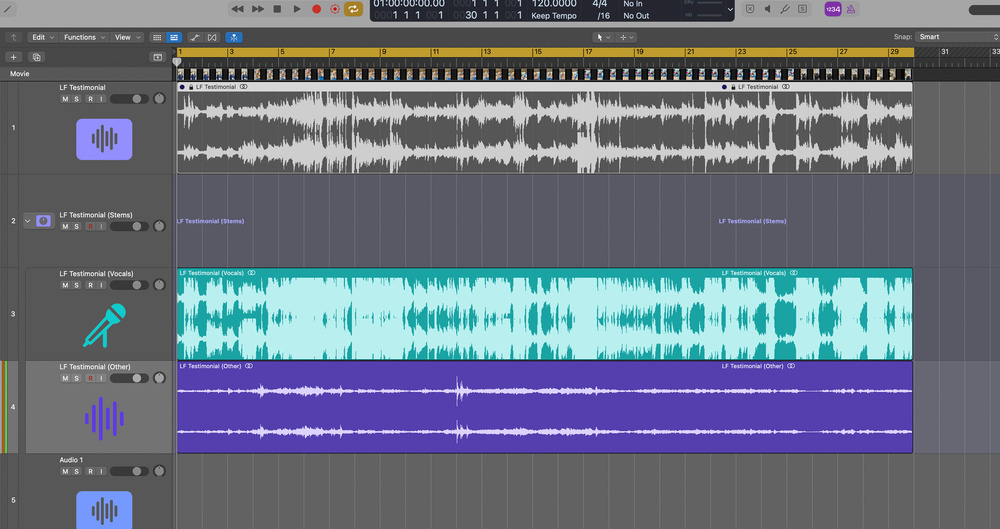Toggle the yellow Cycle mode button
Viewport: 1000px width, 529px height.
[353, 9]
